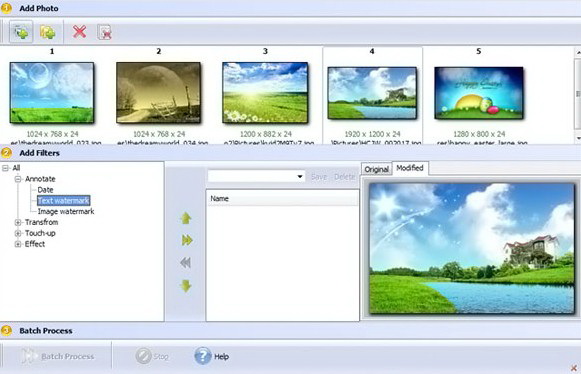Click the step 2 Add Filters badge
Viewport: 581px width, 374px height.
tap(6, 153)
